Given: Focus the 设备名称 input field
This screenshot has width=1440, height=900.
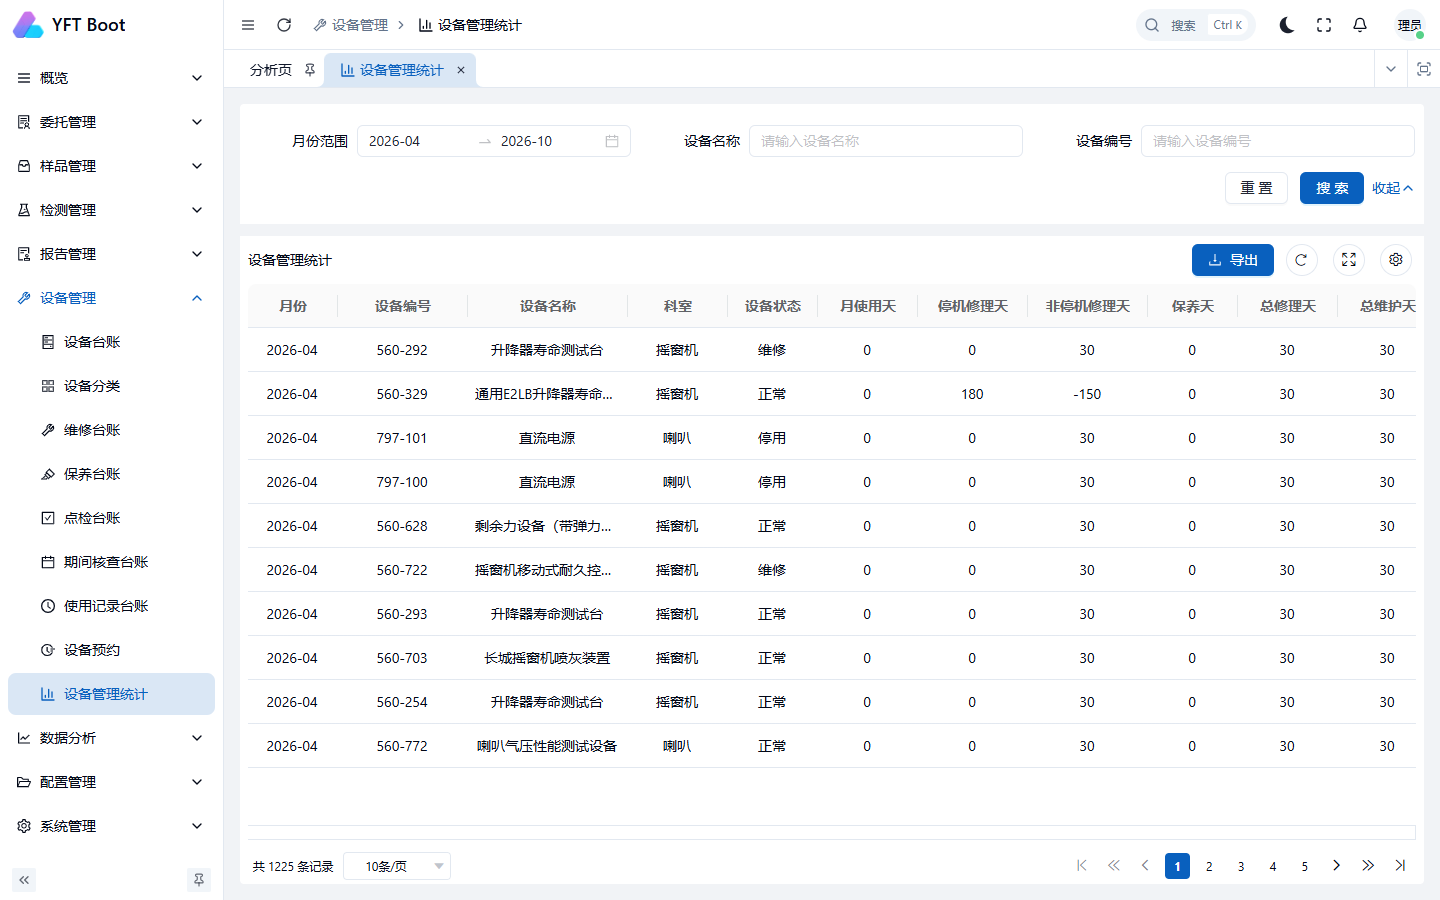Looking at the screenshot, I should tap(886, 141).
